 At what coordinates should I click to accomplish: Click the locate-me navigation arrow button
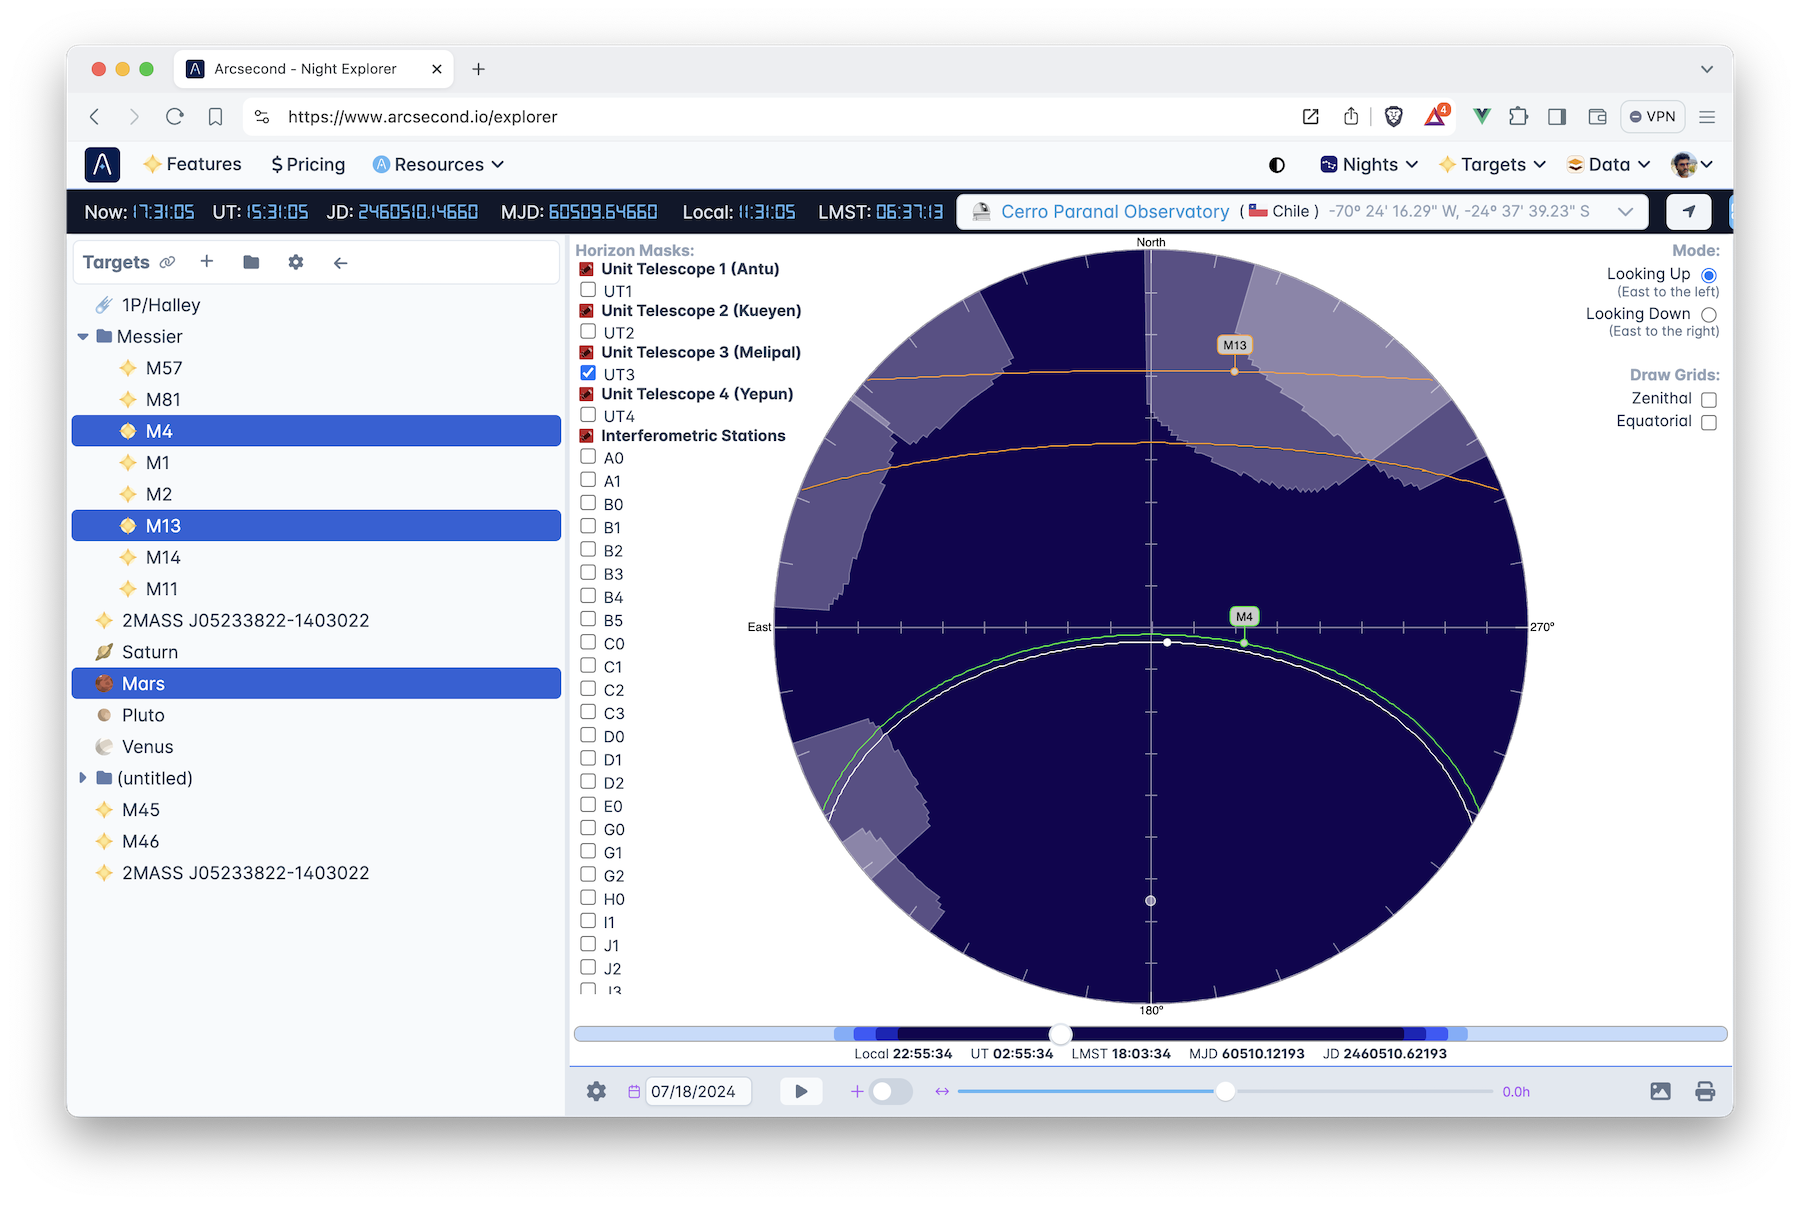point(1688,212)
